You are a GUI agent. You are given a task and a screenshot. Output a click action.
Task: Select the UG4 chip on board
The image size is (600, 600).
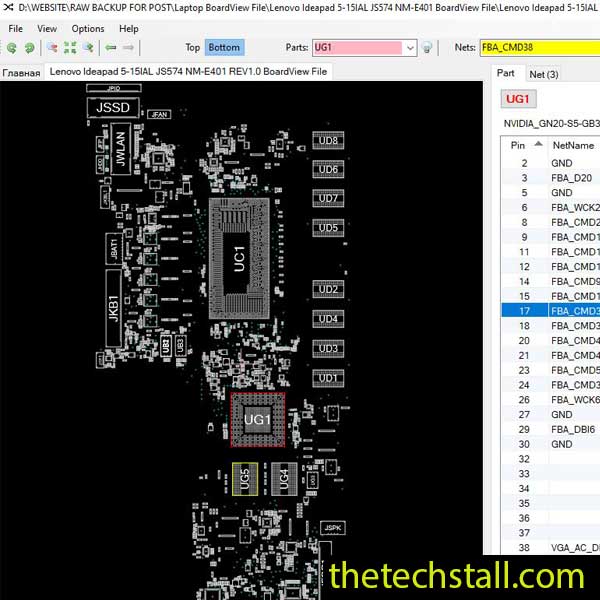(284, 479)
